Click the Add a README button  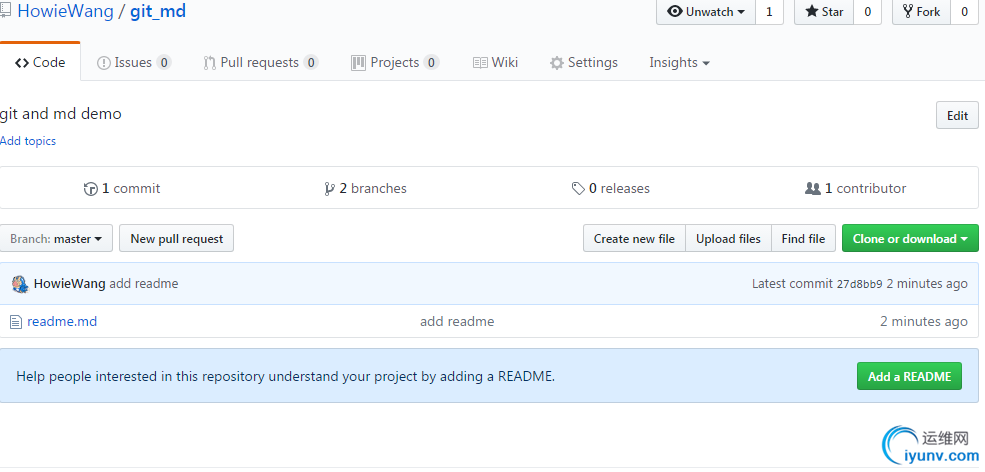909,377
